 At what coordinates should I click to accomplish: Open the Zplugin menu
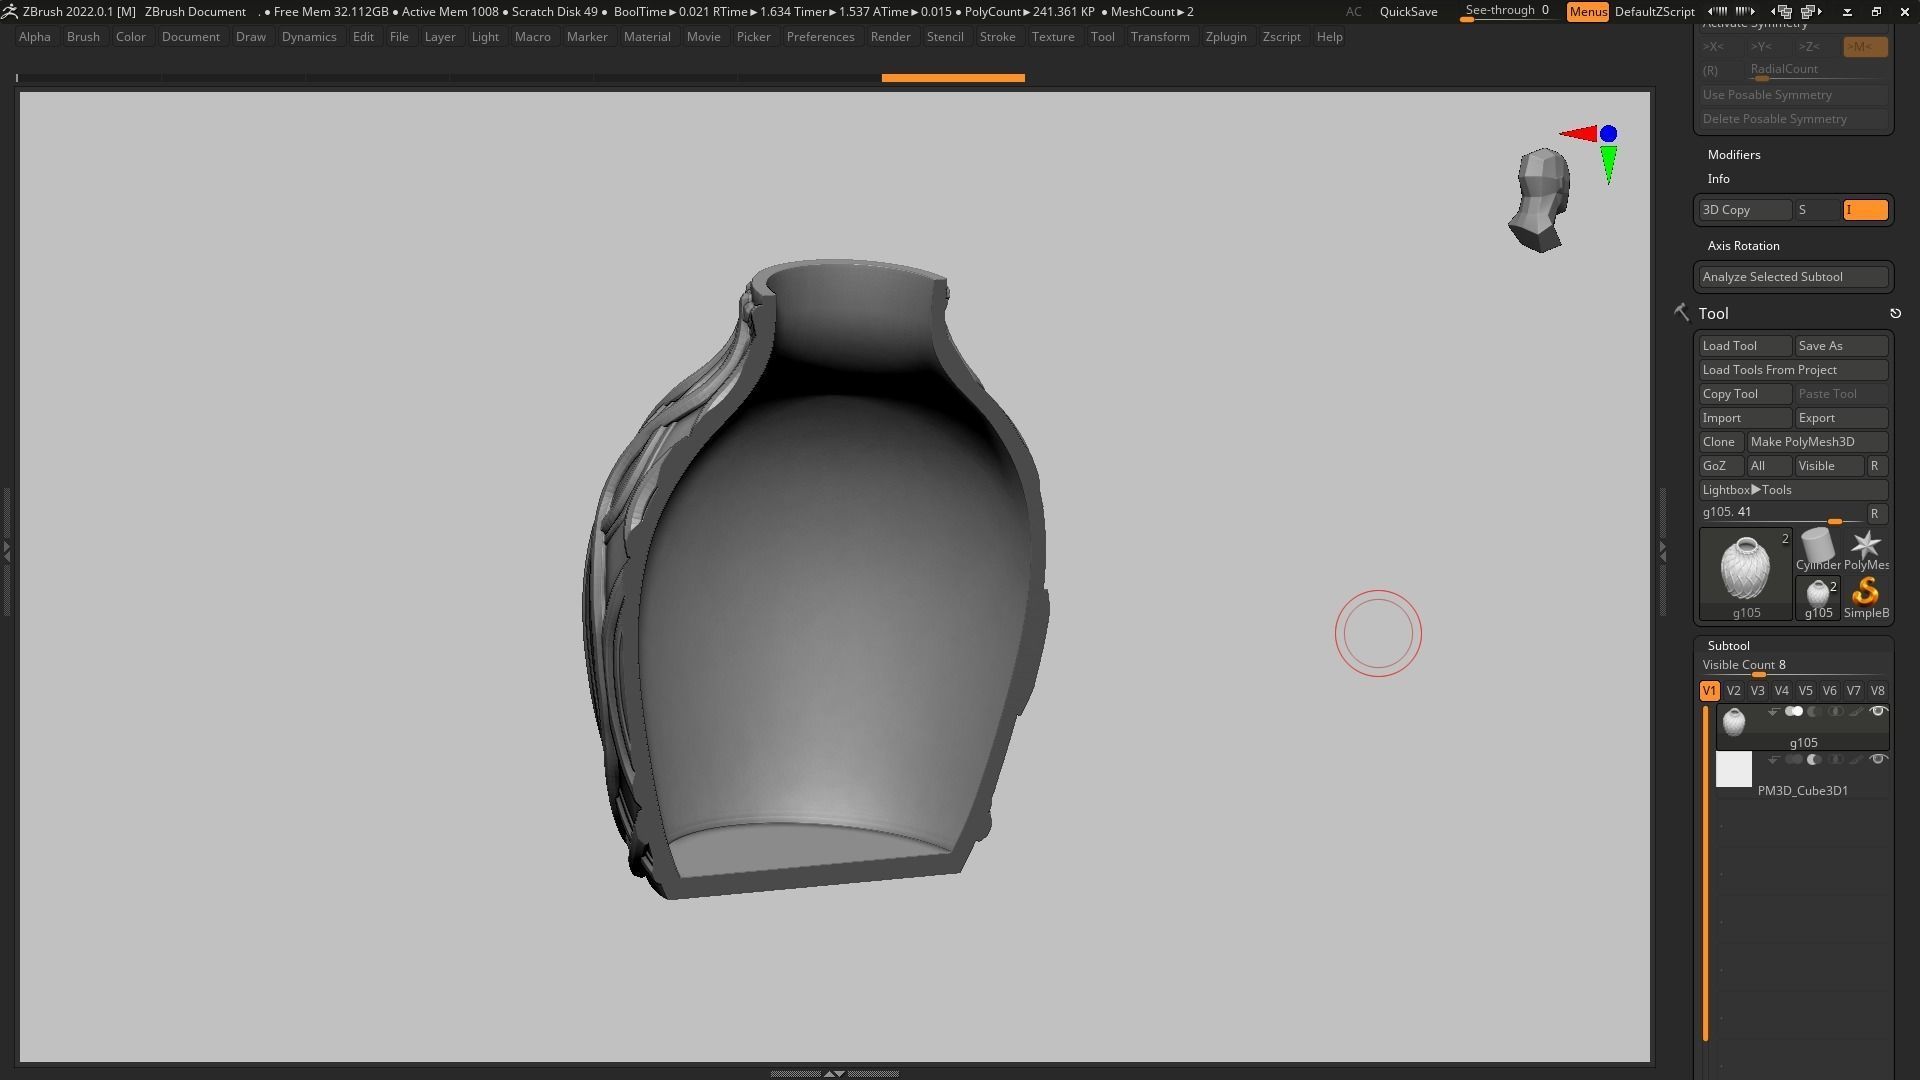click(1225, 37)
